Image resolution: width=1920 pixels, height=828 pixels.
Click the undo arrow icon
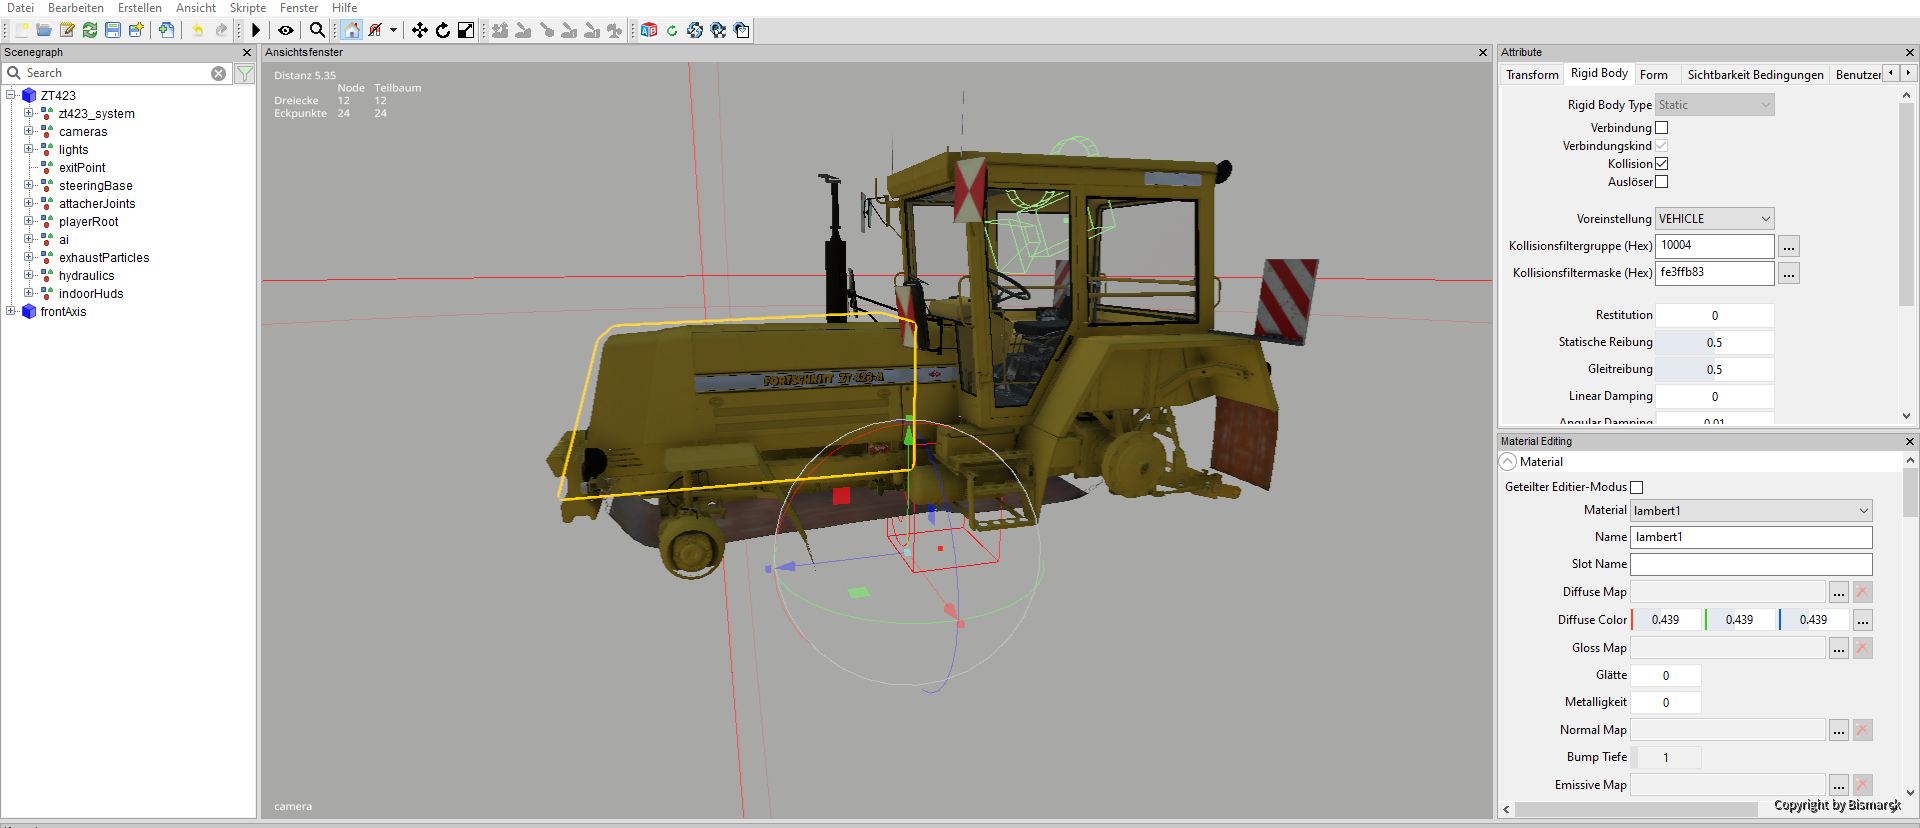pyautogui.click(x=198, y=30)
